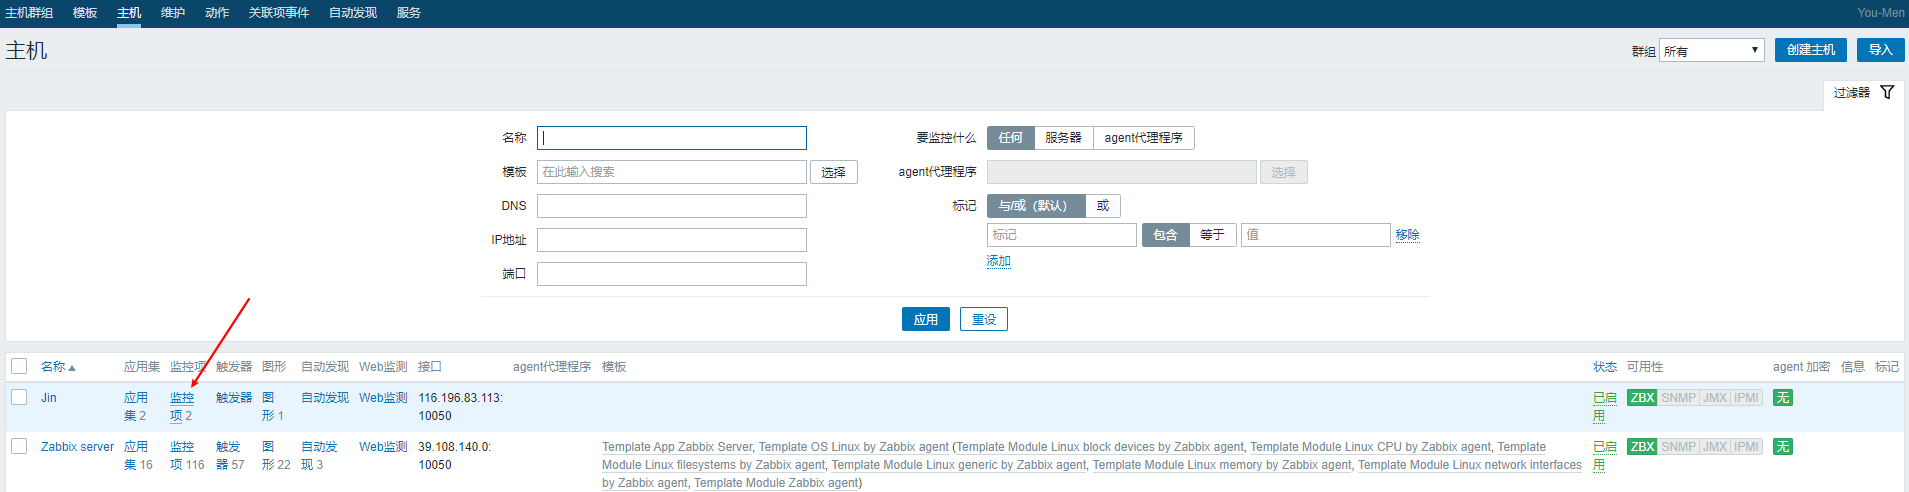Open the 群组 dropdown showing 所有
This screenshot has height=492, width=1909.
click(1711, 50)
